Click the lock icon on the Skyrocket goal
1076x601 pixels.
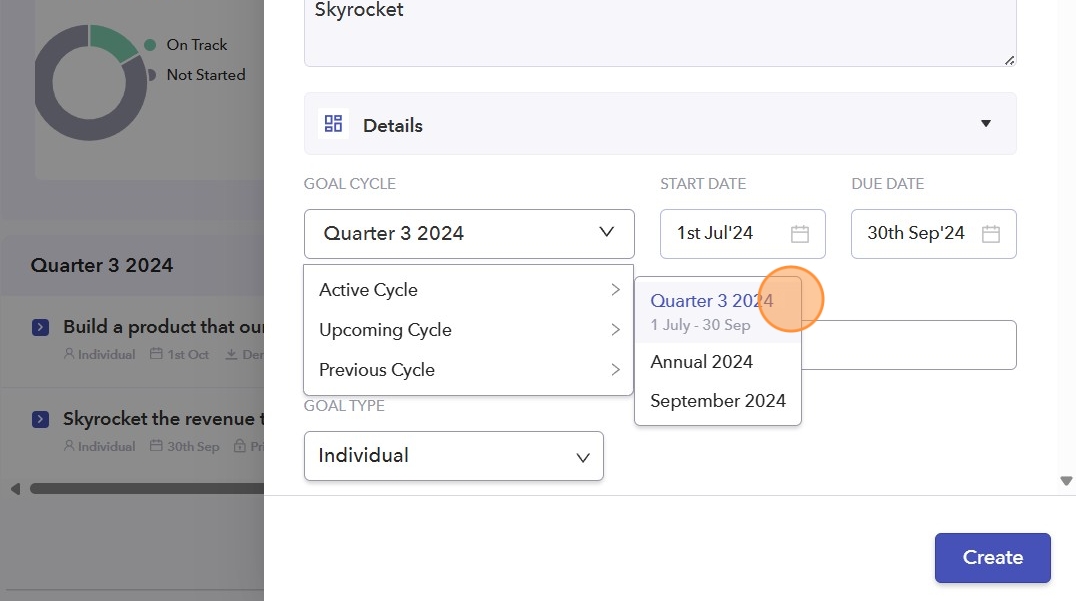point(239,446)
